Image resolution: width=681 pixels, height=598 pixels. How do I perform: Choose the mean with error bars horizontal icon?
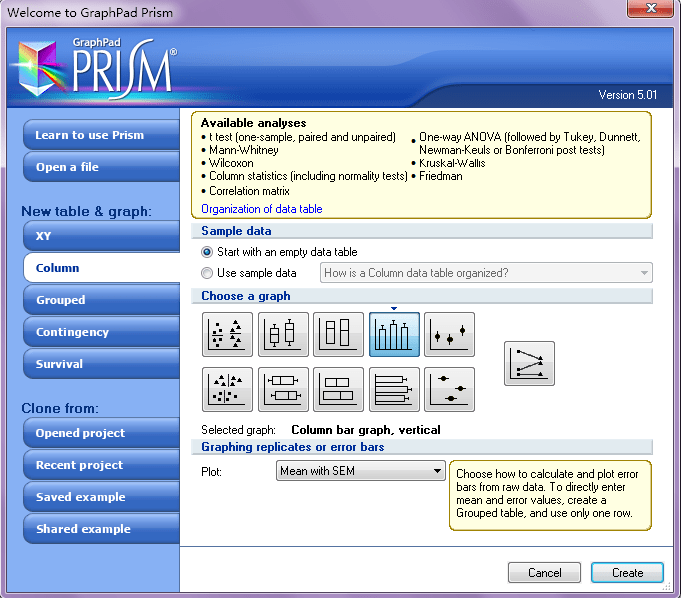450,390
